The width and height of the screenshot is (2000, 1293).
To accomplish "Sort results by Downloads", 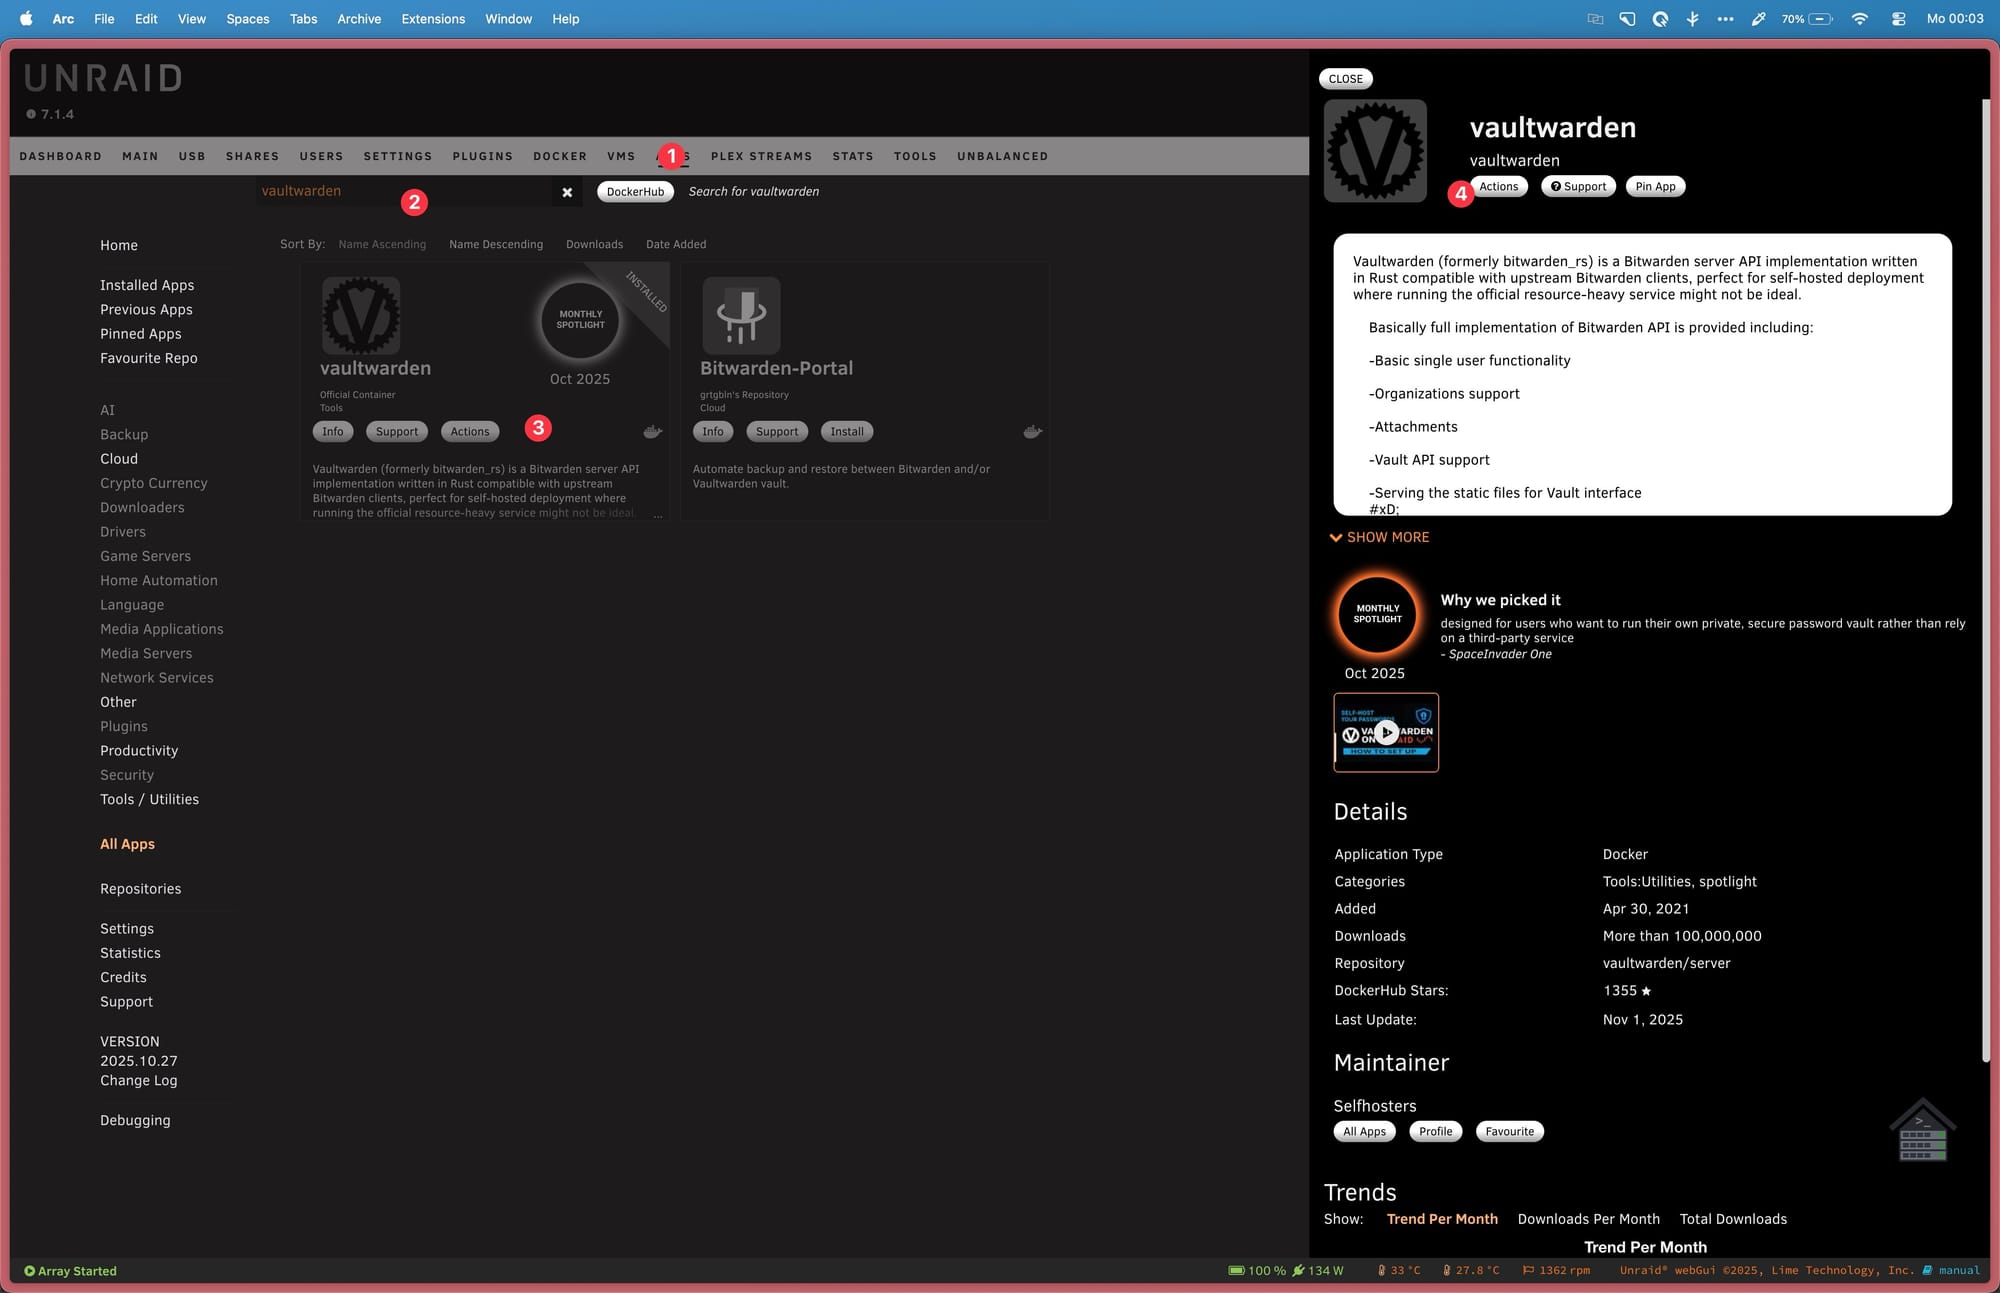I will coord(594,244).
